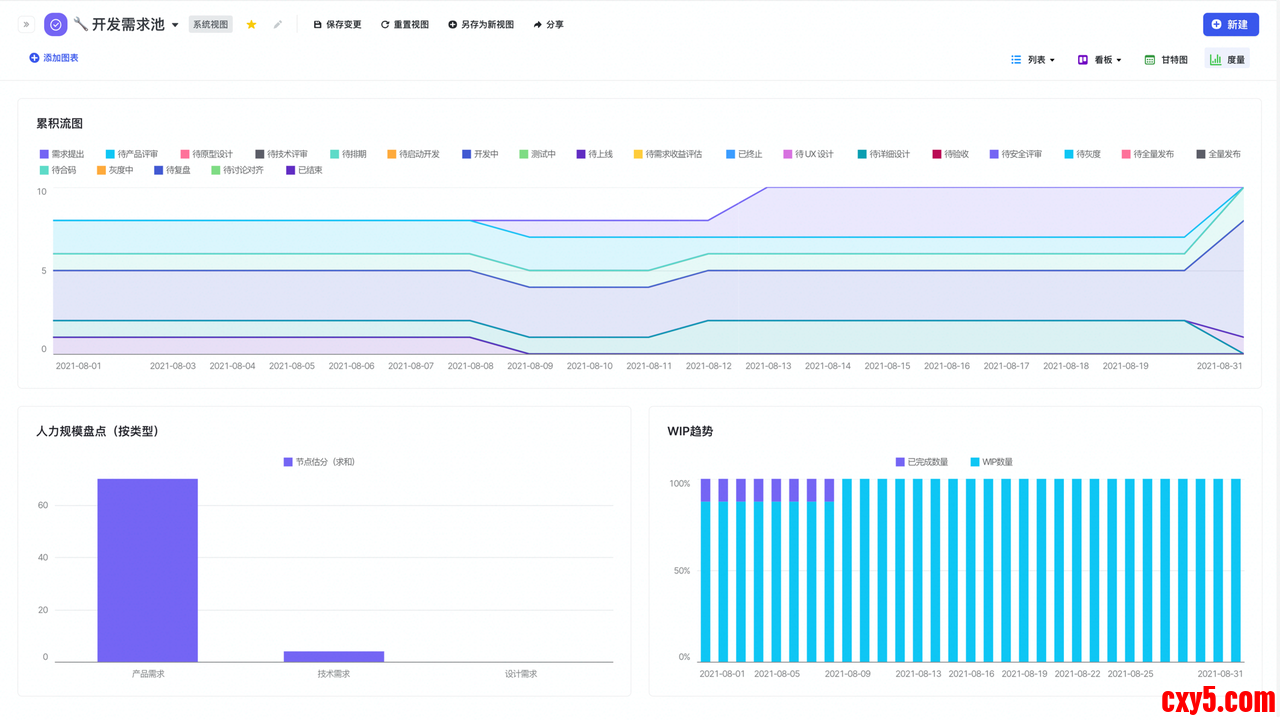Expand the 列表 view dropdown
Image resolution: width=1280 pixels, height=720 pixels.
1033,60
